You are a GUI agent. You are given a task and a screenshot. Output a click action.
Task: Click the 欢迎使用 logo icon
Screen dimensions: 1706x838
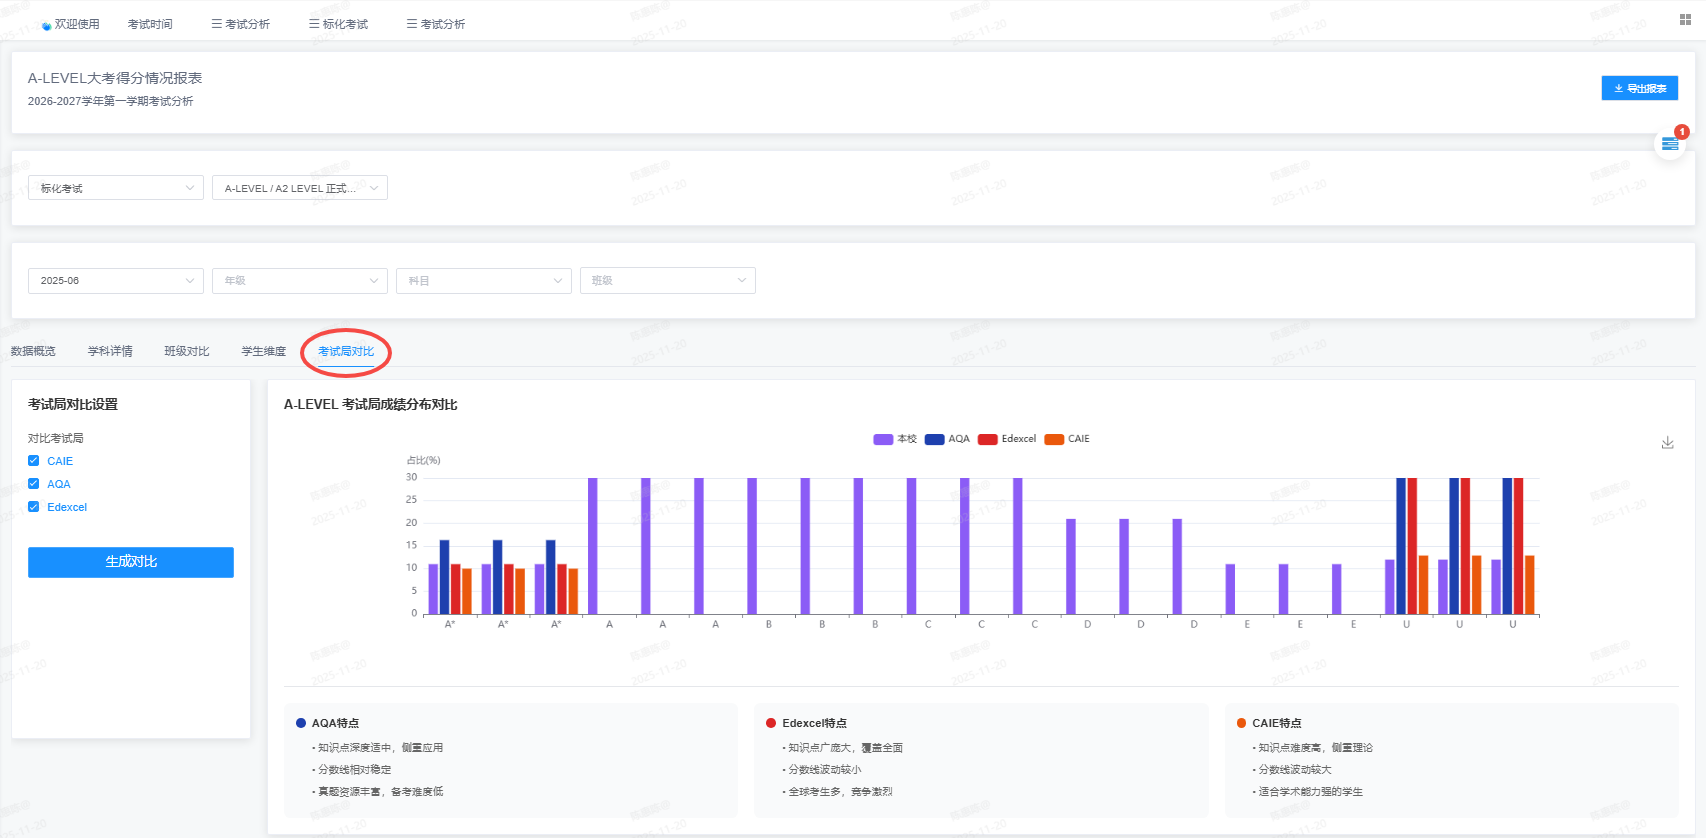tap(46, 25)
